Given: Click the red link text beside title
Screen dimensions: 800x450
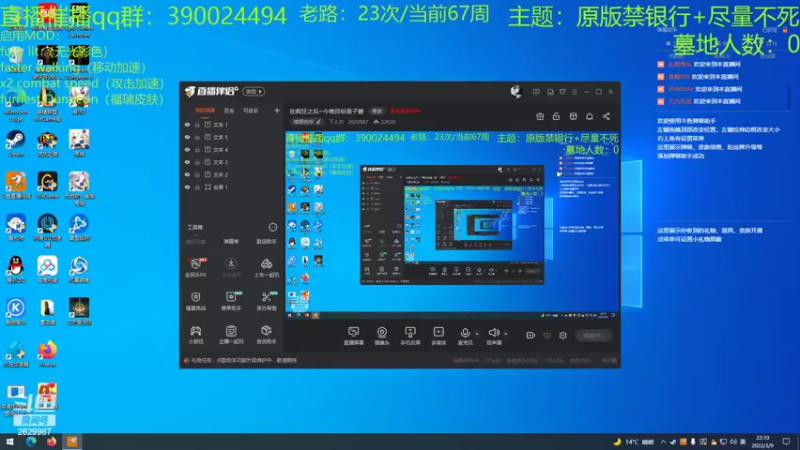Looking at the screenshot, I should tap(405, 111).
